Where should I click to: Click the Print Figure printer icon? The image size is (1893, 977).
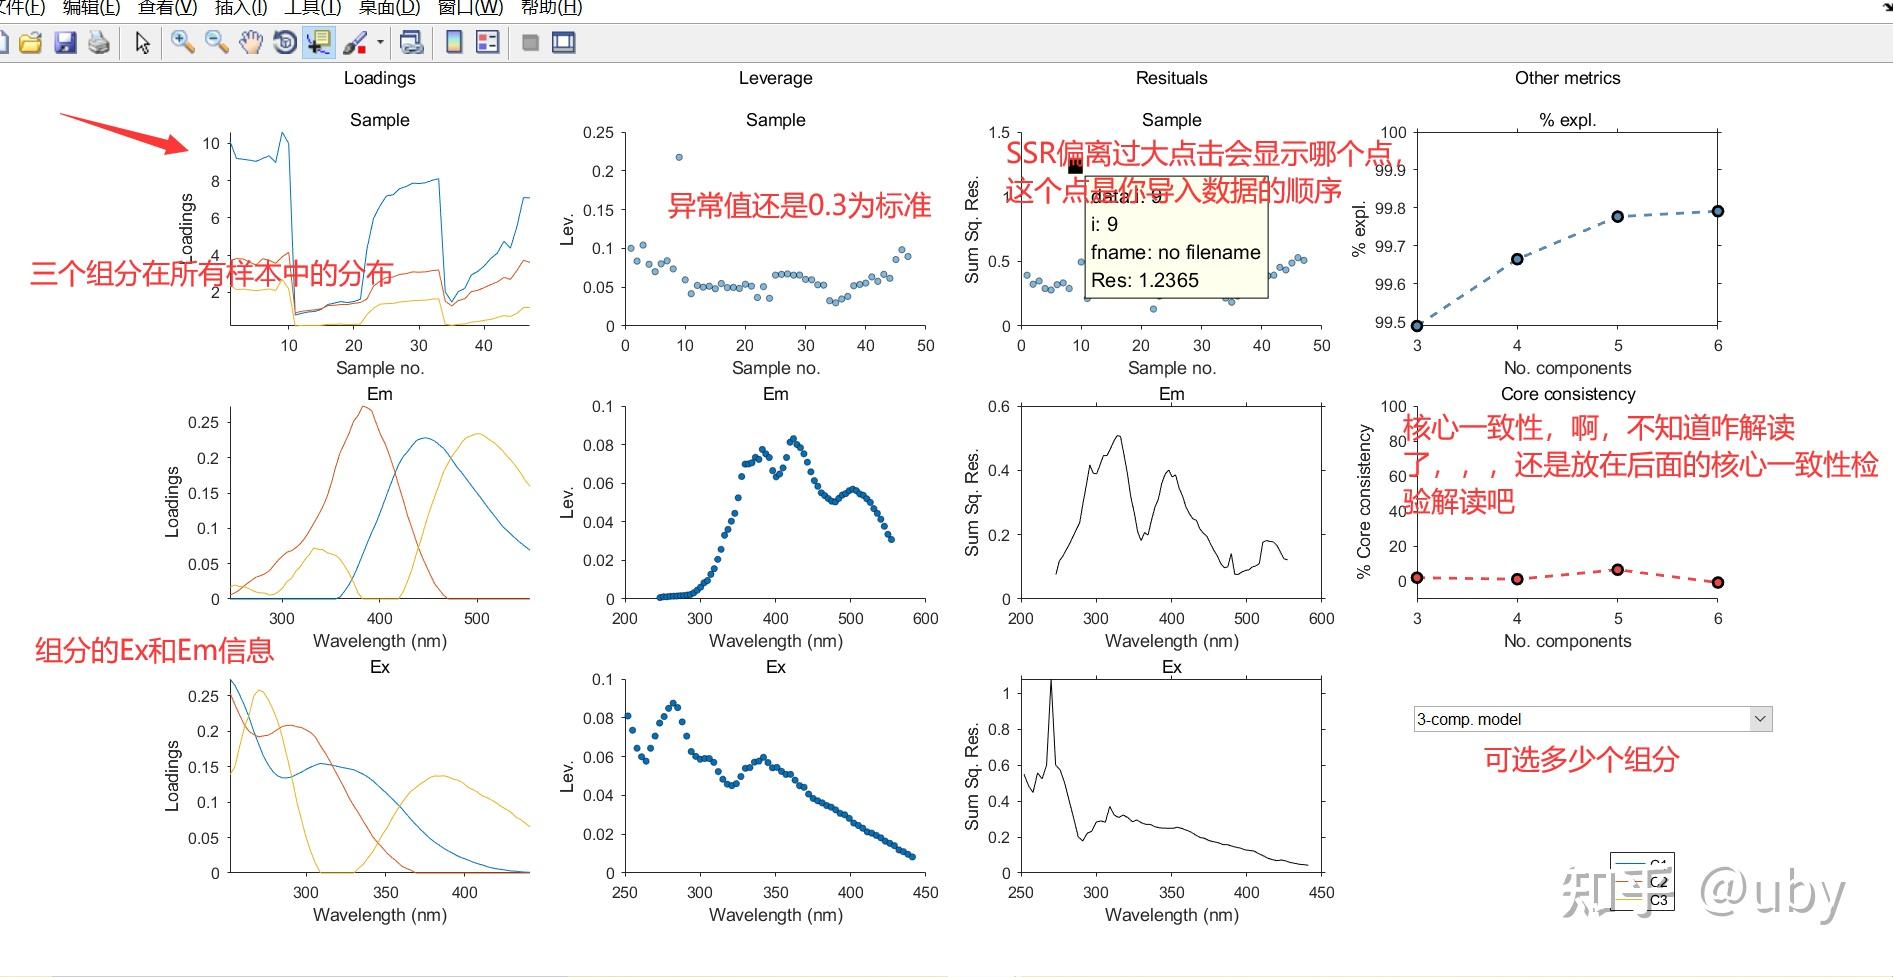coord(99,42)
